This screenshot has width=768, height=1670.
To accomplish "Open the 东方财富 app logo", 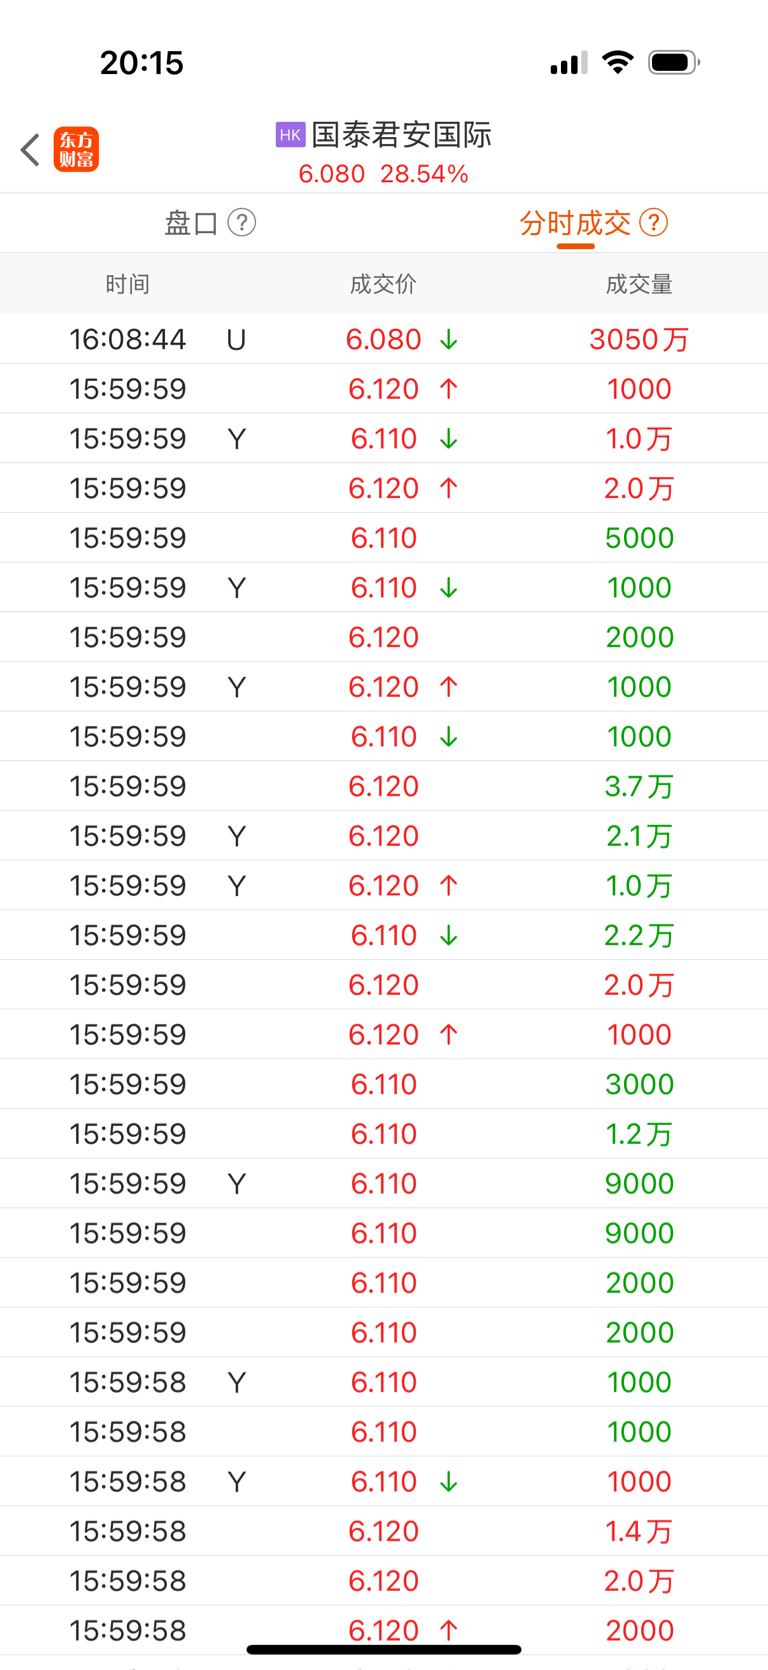I will point(76,150).
